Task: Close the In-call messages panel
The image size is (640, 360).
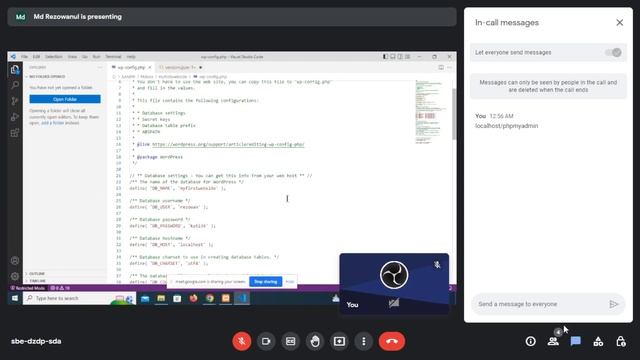Action: point(620,22)
